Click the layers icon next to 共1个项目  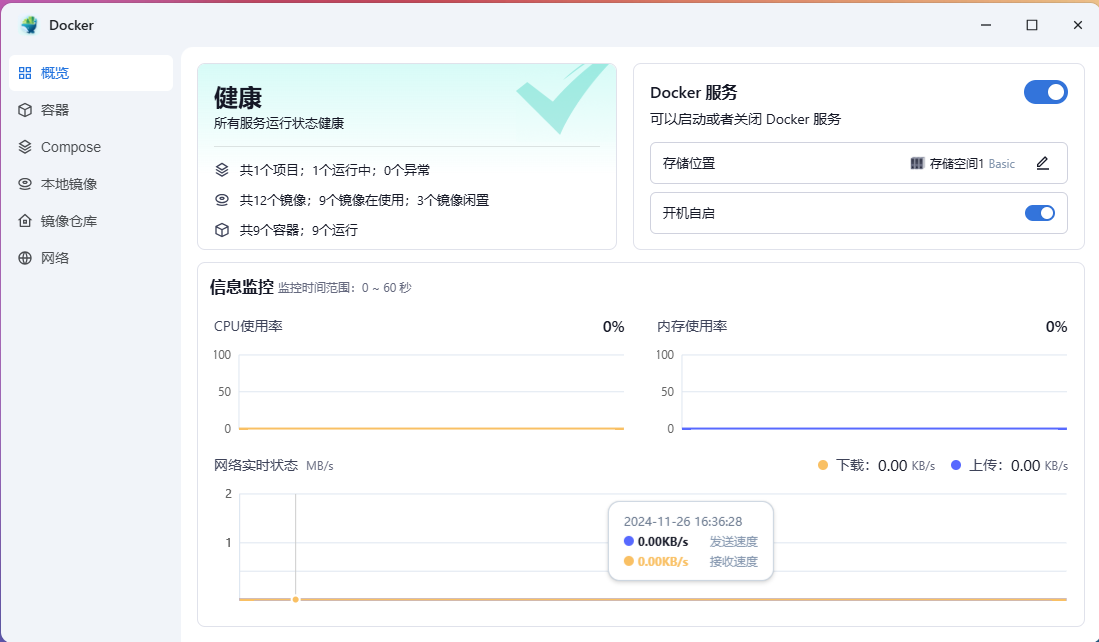[x=222, y=170]
